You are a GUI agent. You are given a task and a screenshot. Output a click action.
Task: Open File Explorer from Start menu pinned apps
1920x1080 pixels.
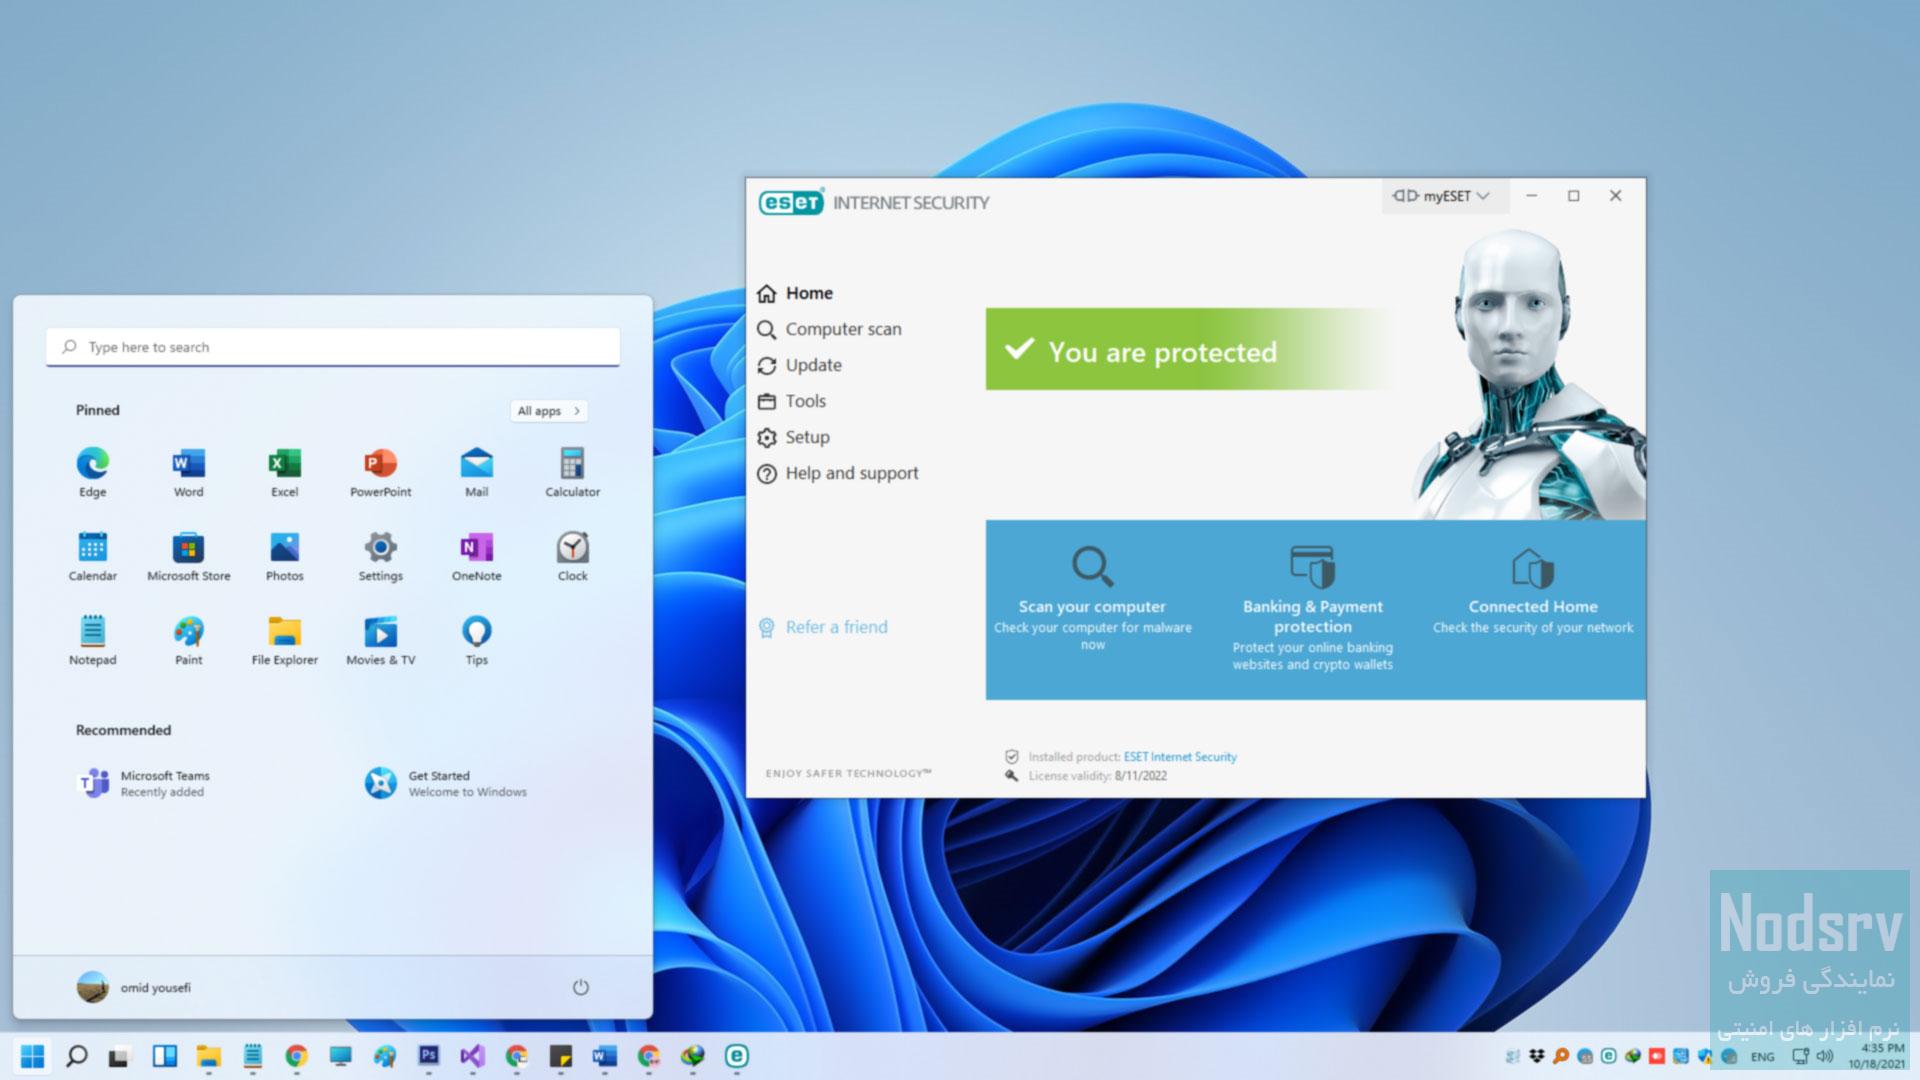click(x=285, y=640)
